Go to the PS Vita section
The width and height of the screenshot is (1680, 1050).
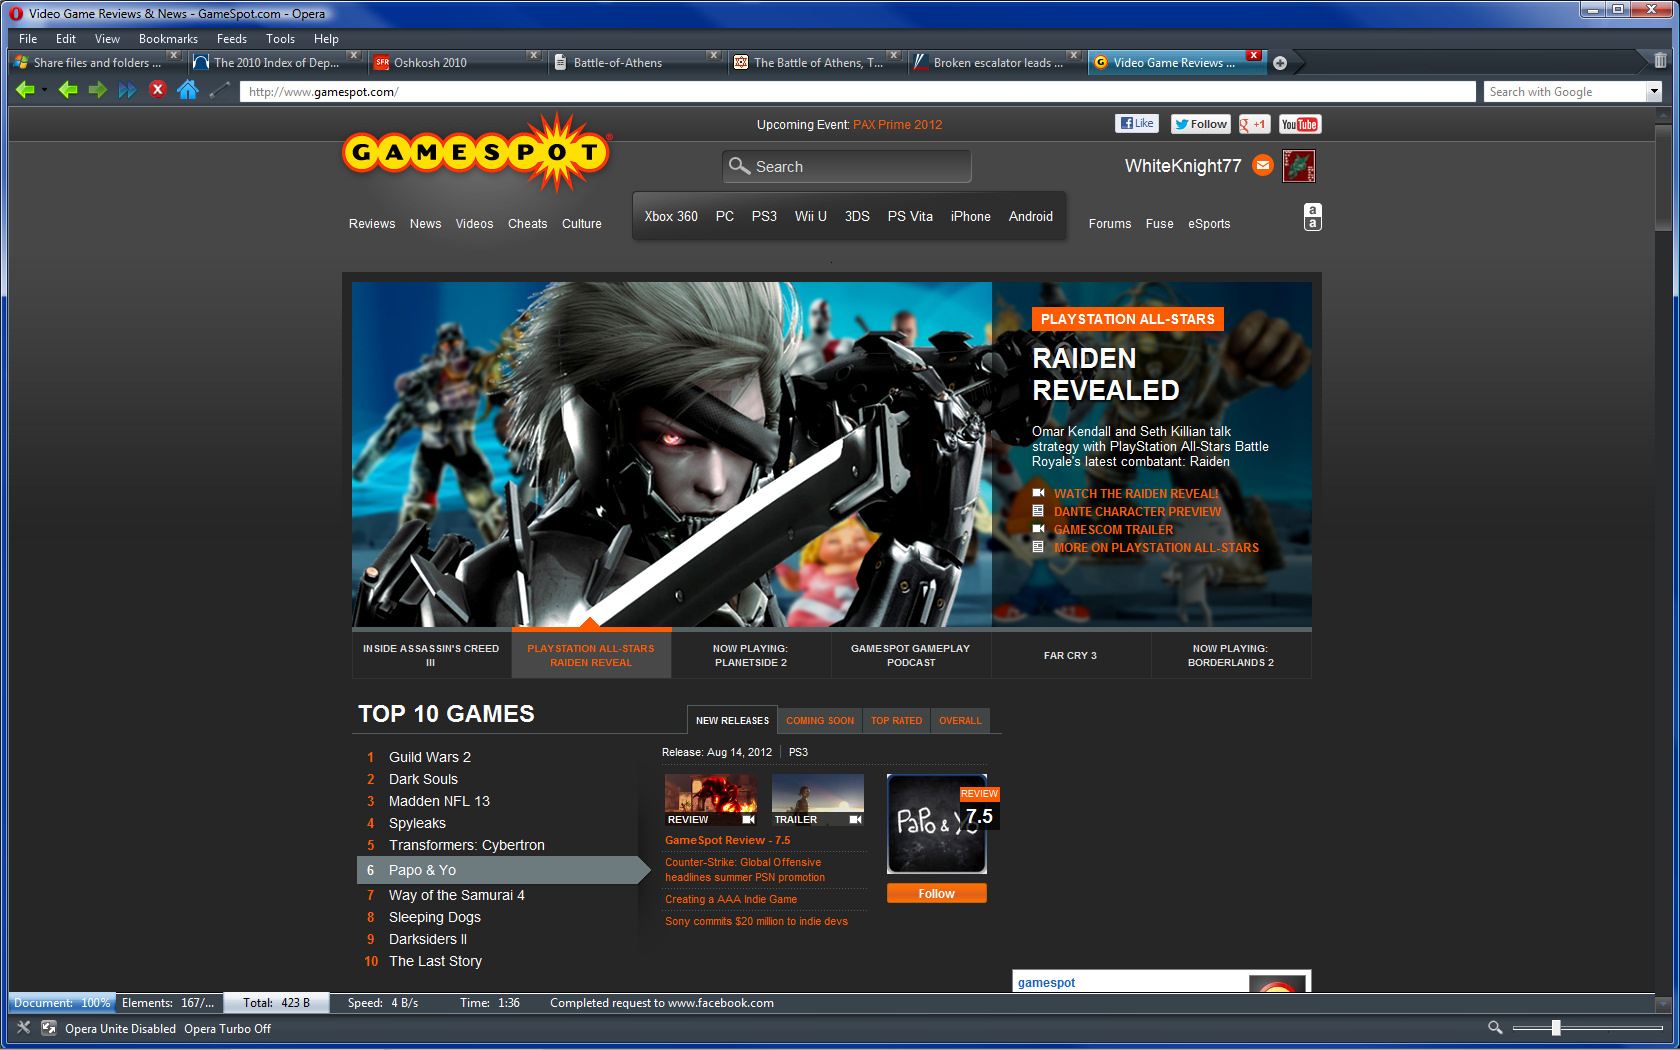point(910,216)
